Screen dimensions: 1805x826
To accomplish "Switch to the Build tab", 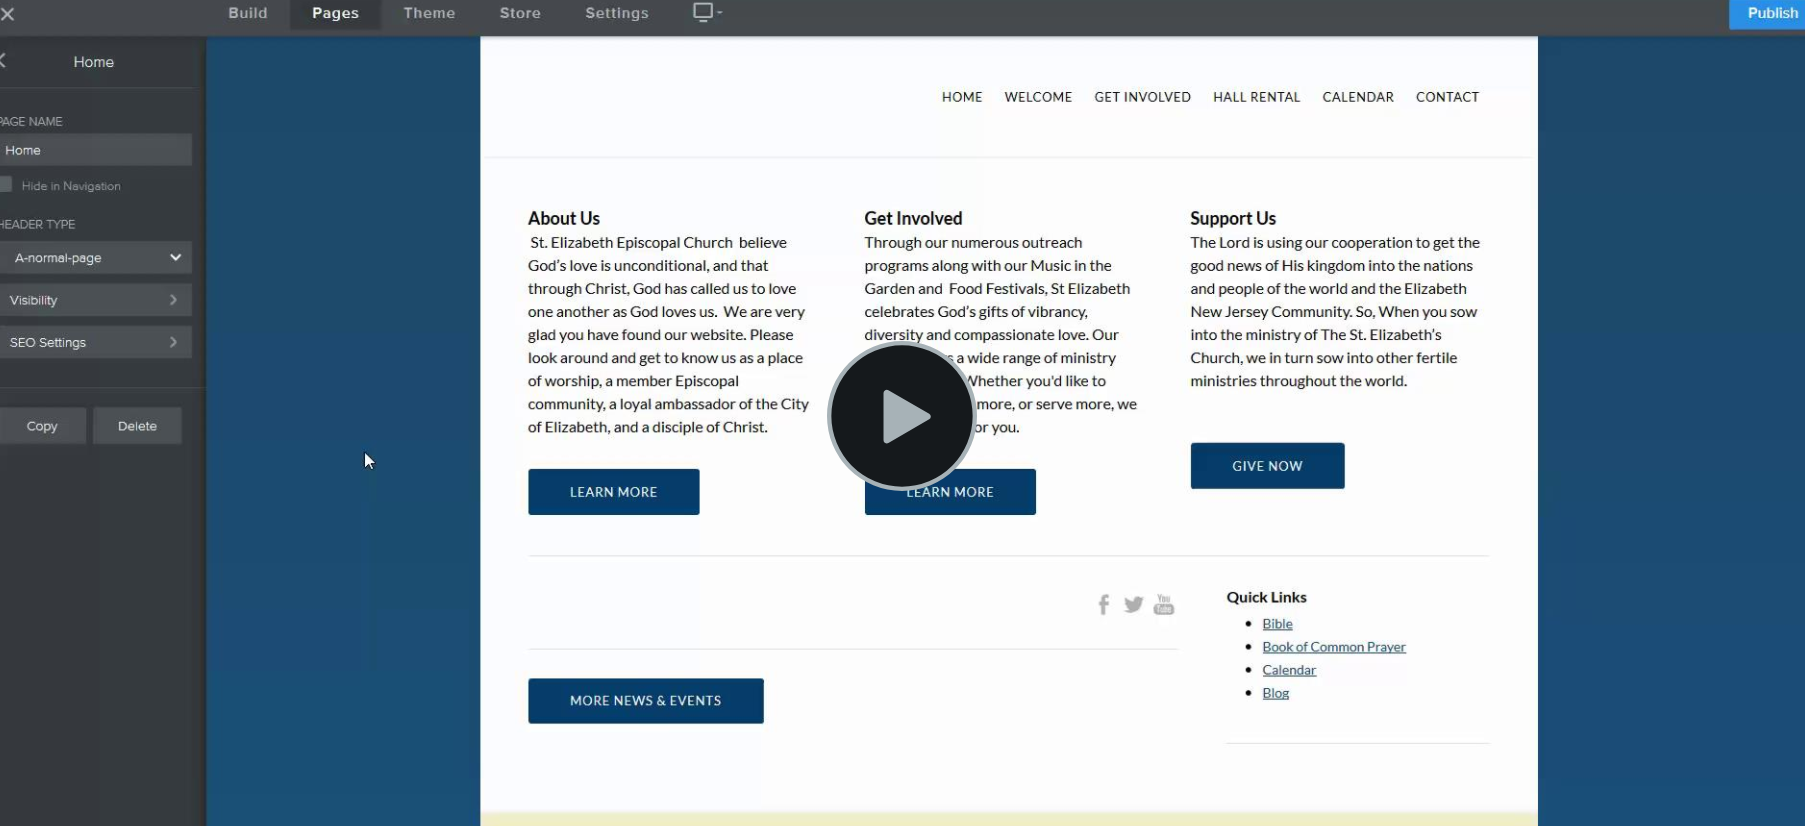I will coord(248,13).
